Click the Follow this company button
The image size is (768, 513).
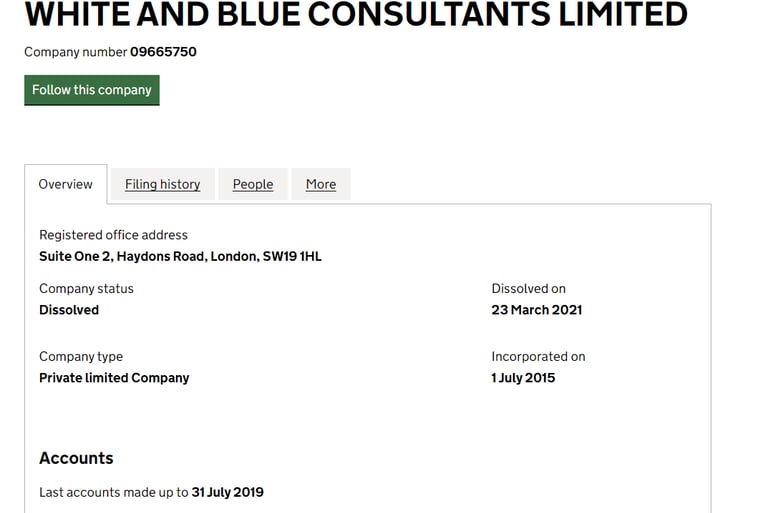(x=92, y=90)
